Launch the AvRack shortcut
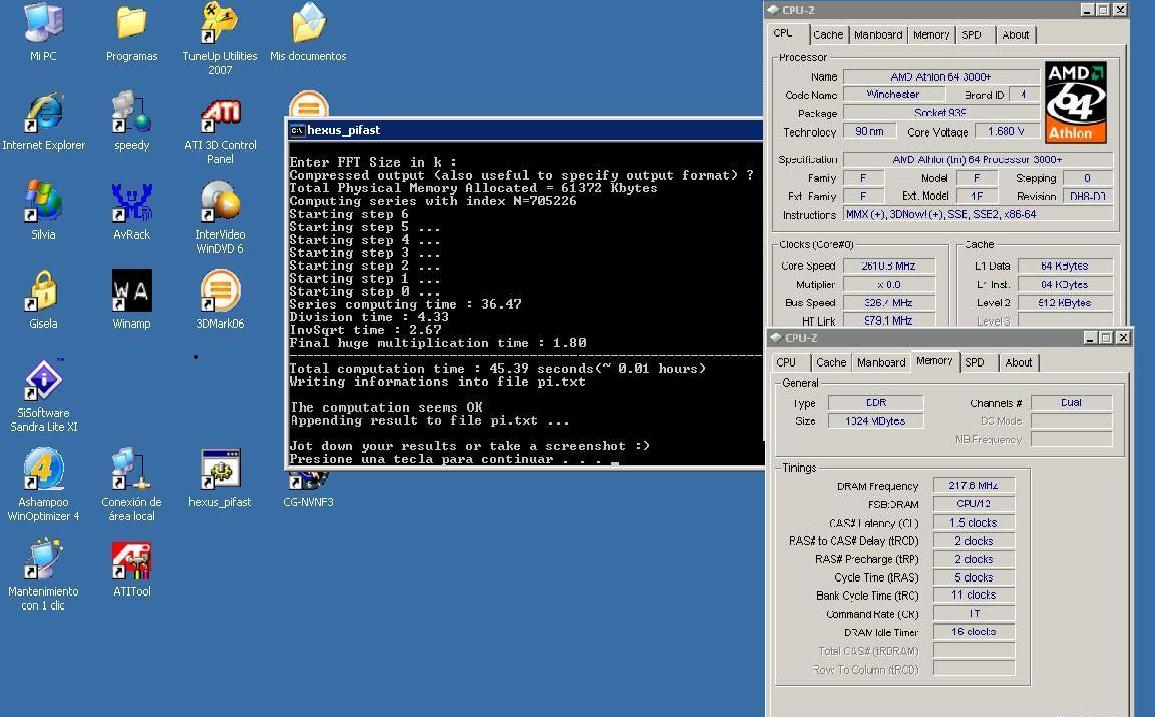Screen dimensions: 1155x717 point(131,211)
